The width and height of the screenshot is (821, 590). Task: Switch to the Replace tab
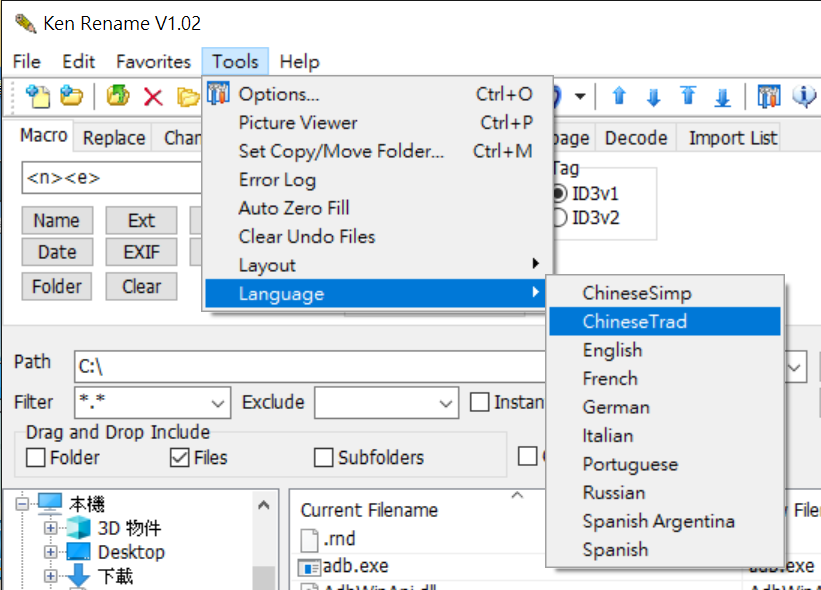click(114, 138)
